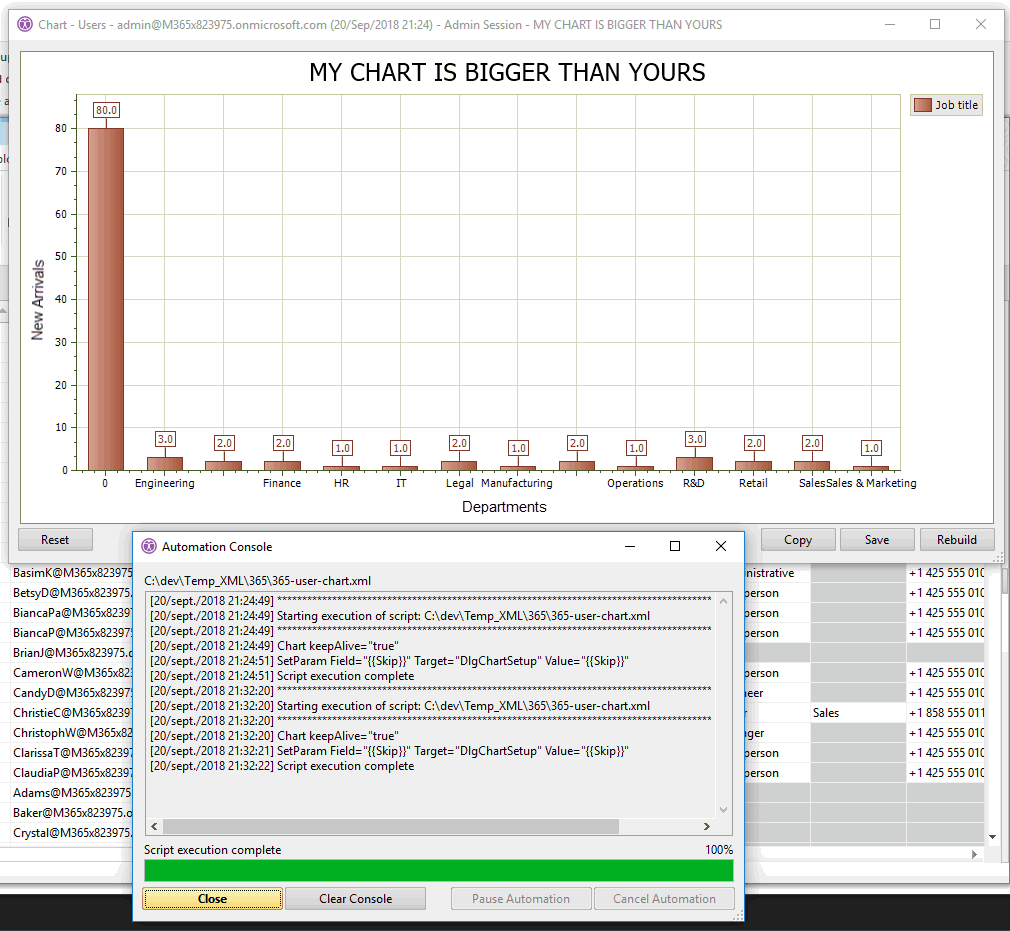Click the Automation Console title bar icon
The image size is (1010, 931).
tap(149, 546)
